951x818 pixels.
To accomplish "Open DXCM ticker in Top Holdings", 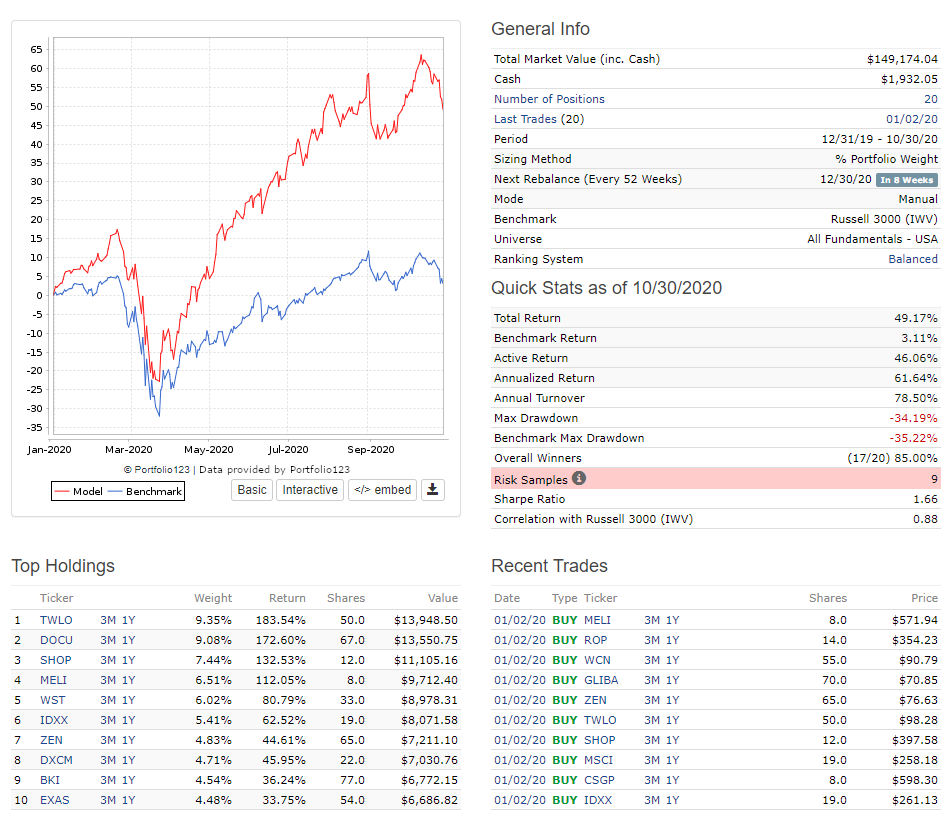I will click(x=57, y=760).
